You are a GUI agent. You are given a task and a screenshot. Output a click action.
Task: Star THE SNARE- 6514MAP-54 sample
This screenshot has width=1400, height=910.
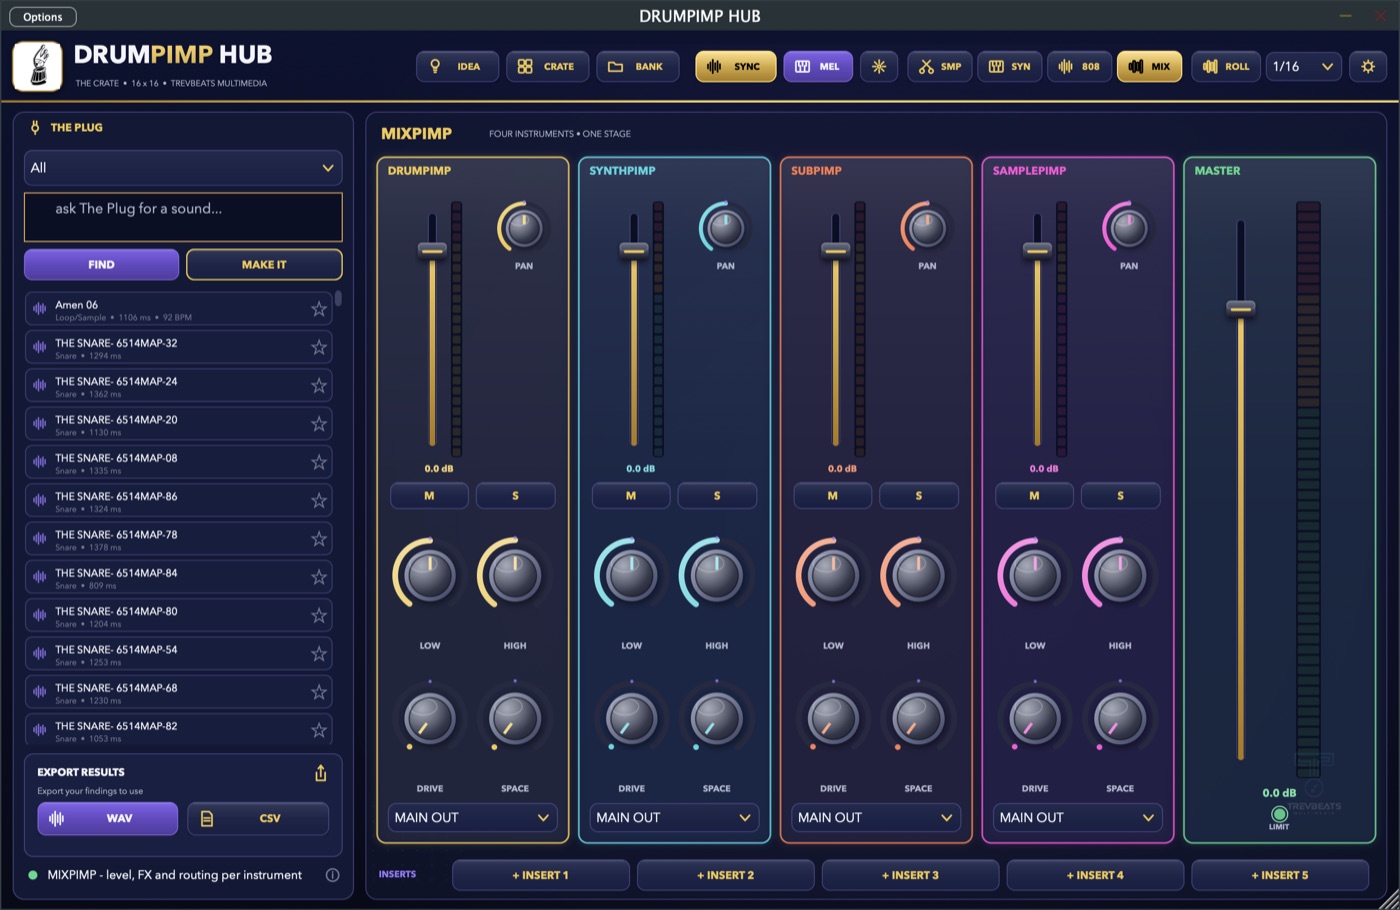click(319, 654)
